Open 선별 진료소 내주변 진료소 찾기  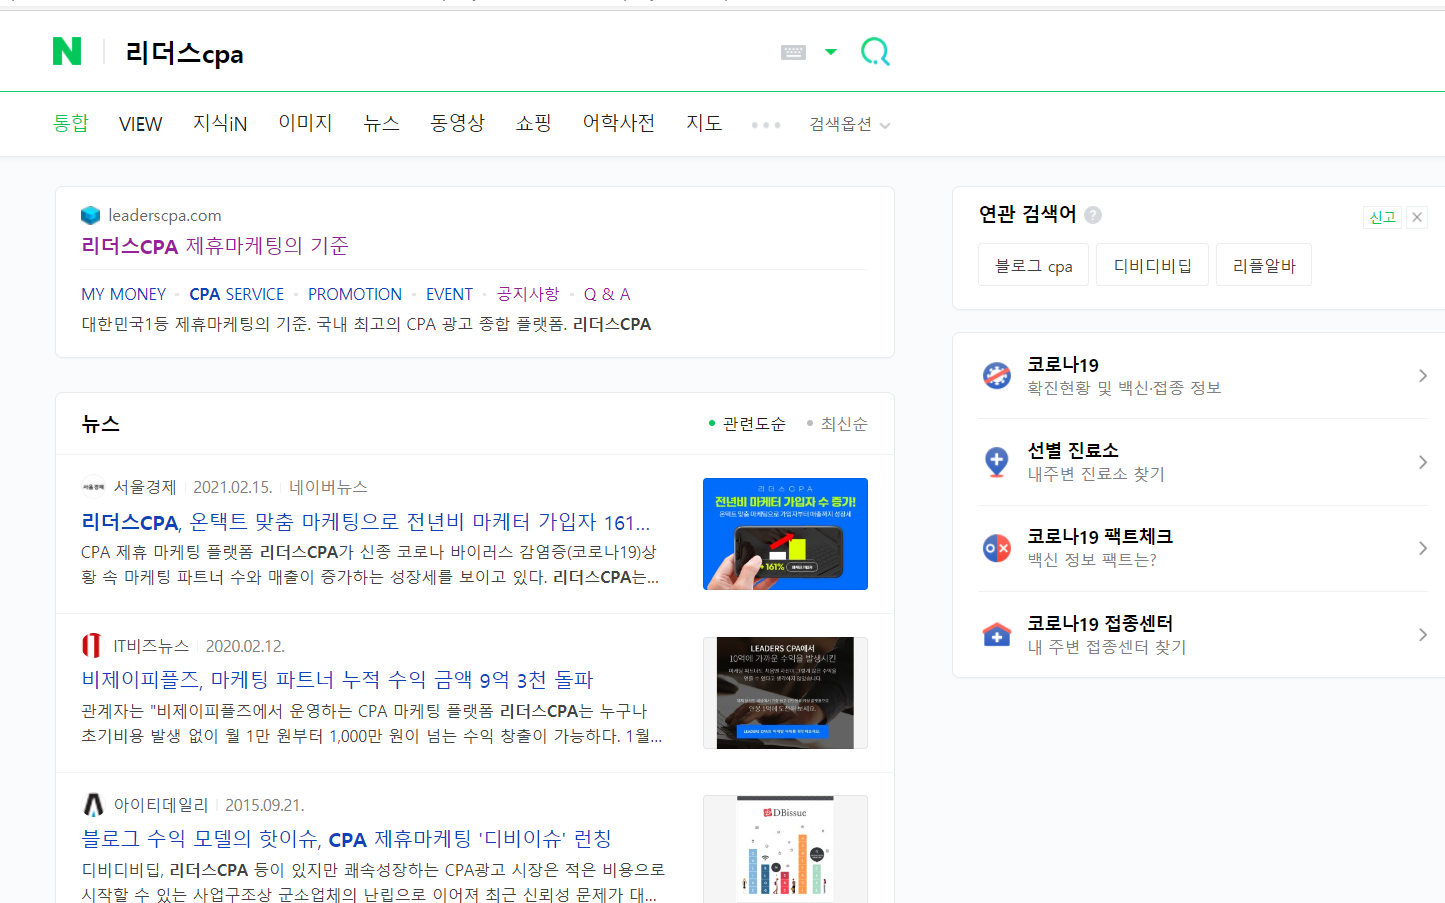pos(1096,462)
